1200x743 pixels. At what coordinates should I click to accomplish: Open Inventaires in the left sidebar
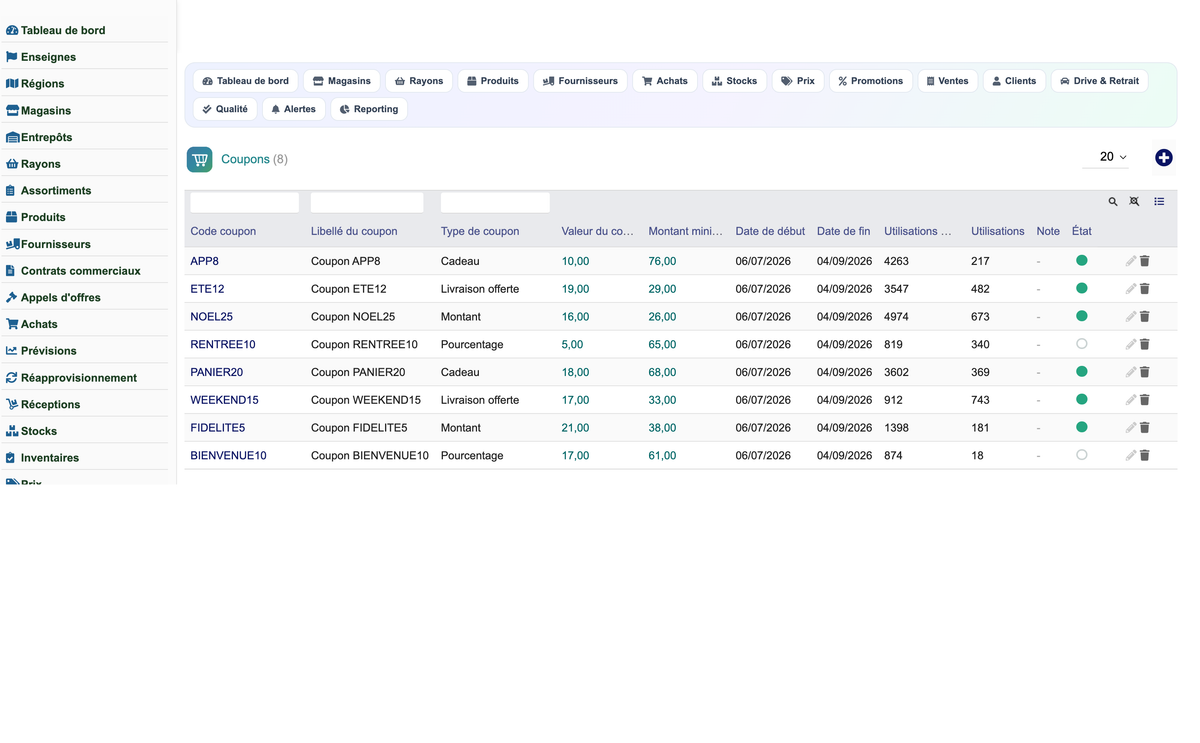[x=49, y=458]
